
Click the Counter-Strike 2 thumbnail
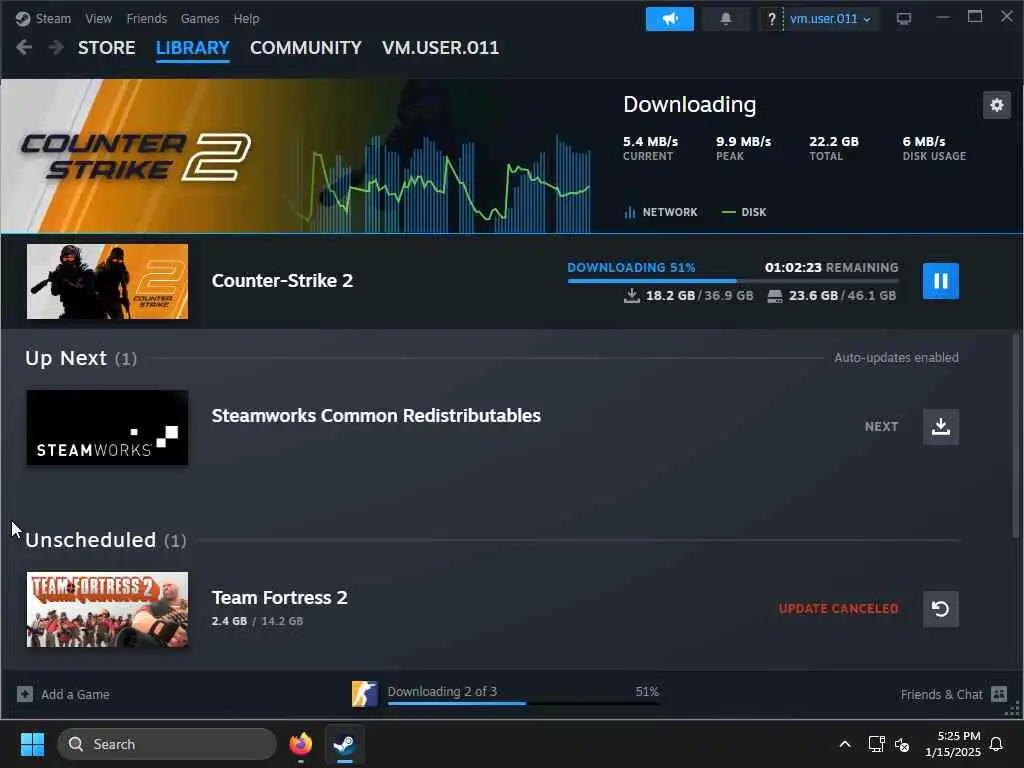[107, 281]
